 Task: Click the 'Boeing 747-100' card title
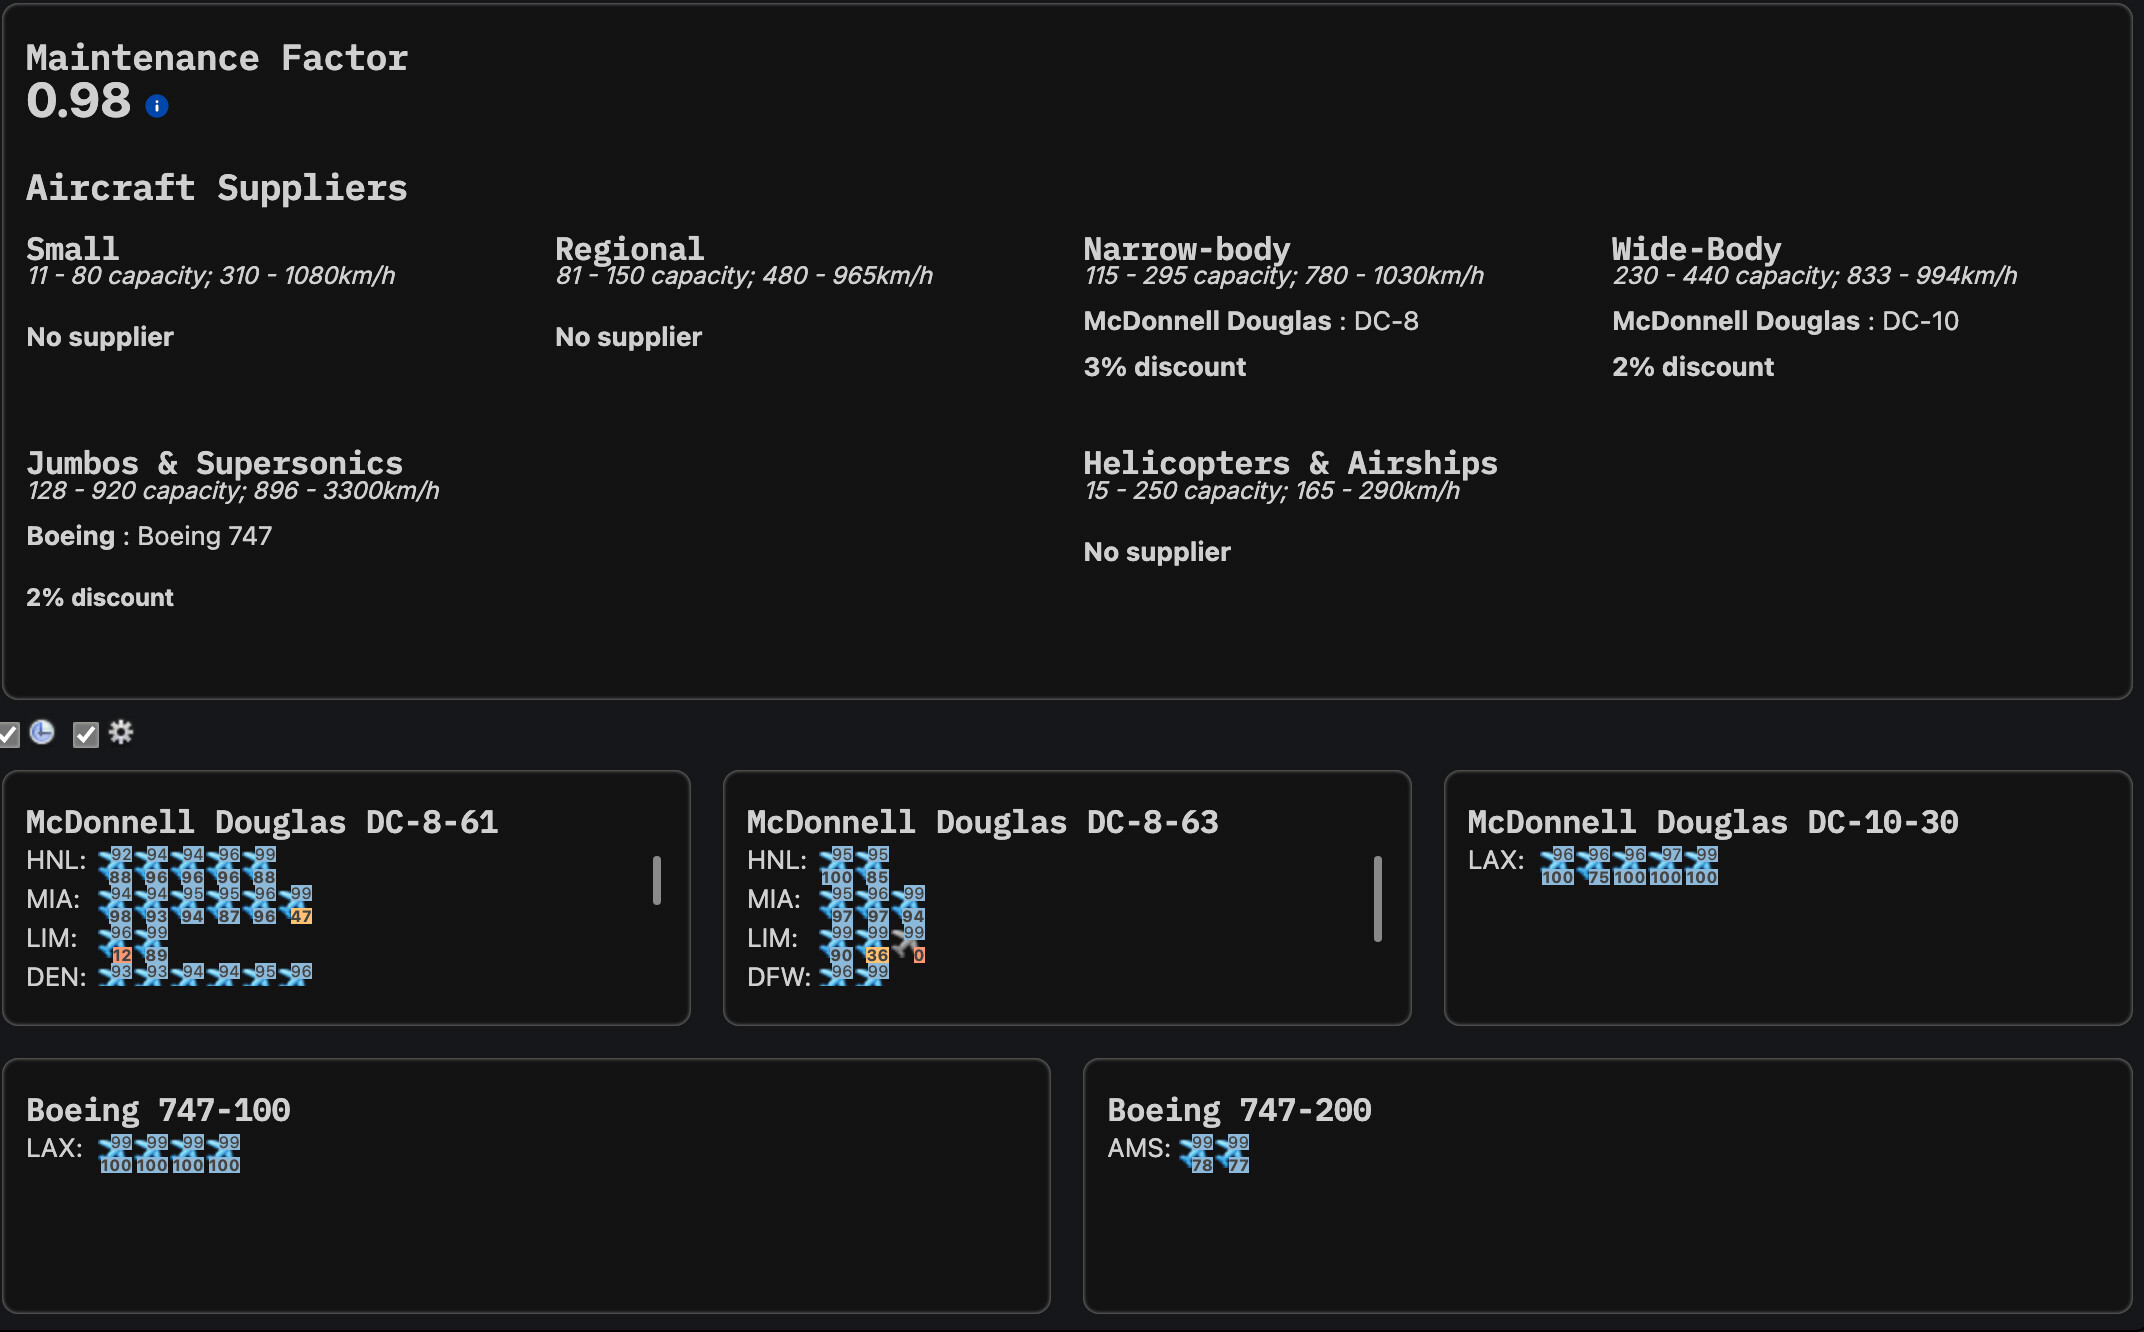158,1110
